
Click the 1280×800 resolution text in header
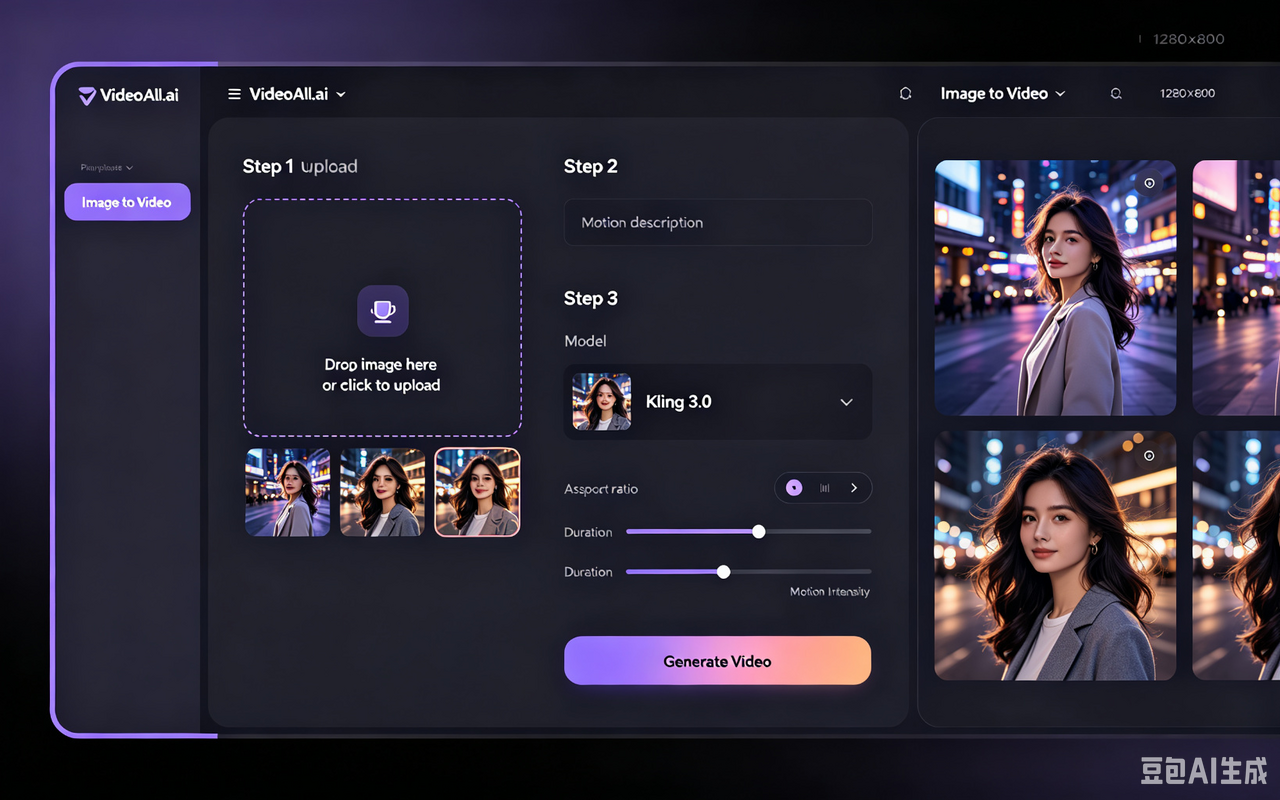coord(1187,93)
